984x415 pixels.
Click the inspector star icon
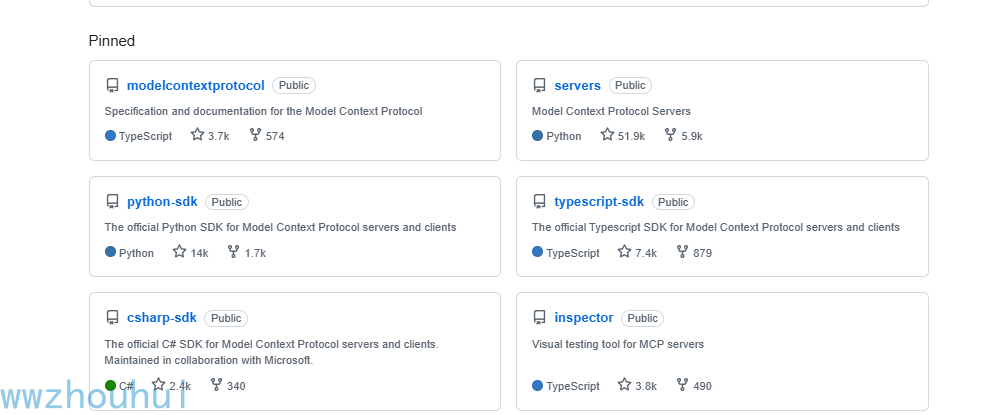click(x=624, y=385)
